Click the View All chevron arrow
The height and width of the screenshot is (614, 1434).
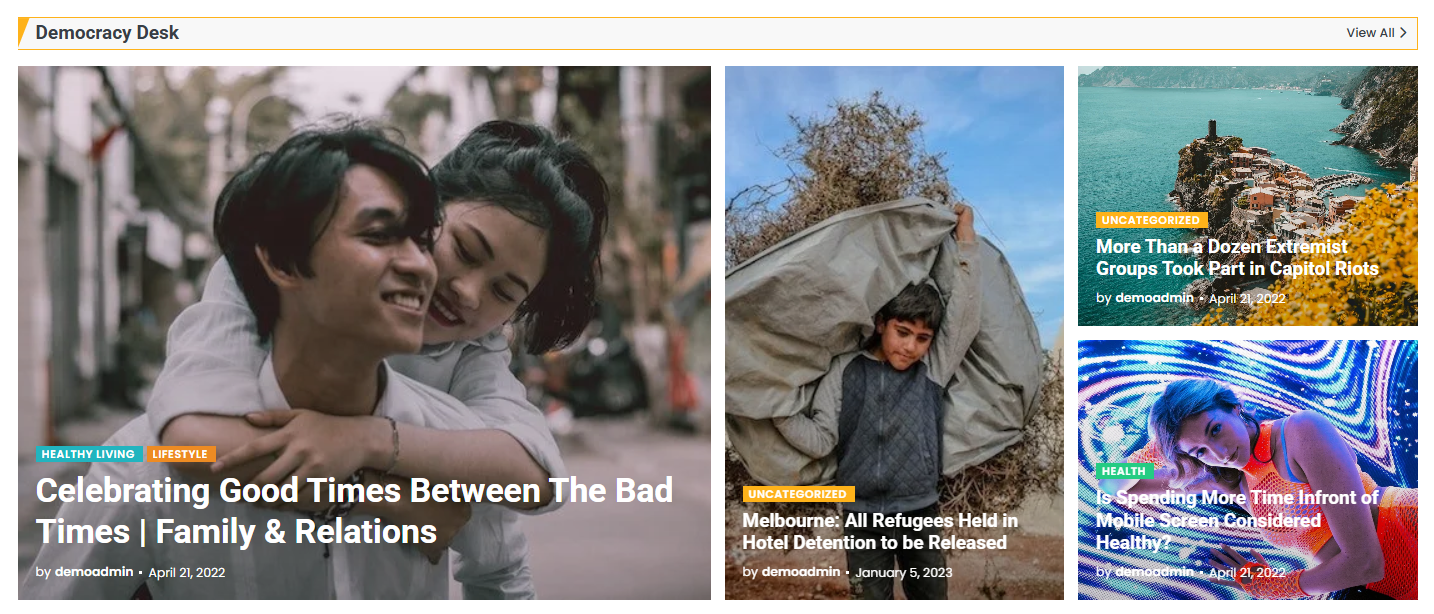[x=1403, y=33]
